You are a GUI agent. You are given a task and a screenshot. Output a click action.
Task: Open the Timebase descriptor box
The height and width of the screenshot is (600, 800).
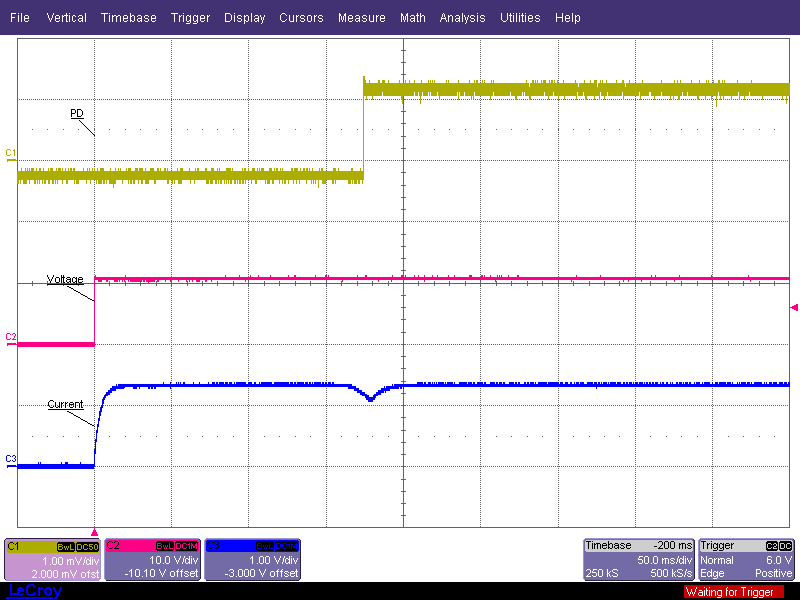(639, 560)
